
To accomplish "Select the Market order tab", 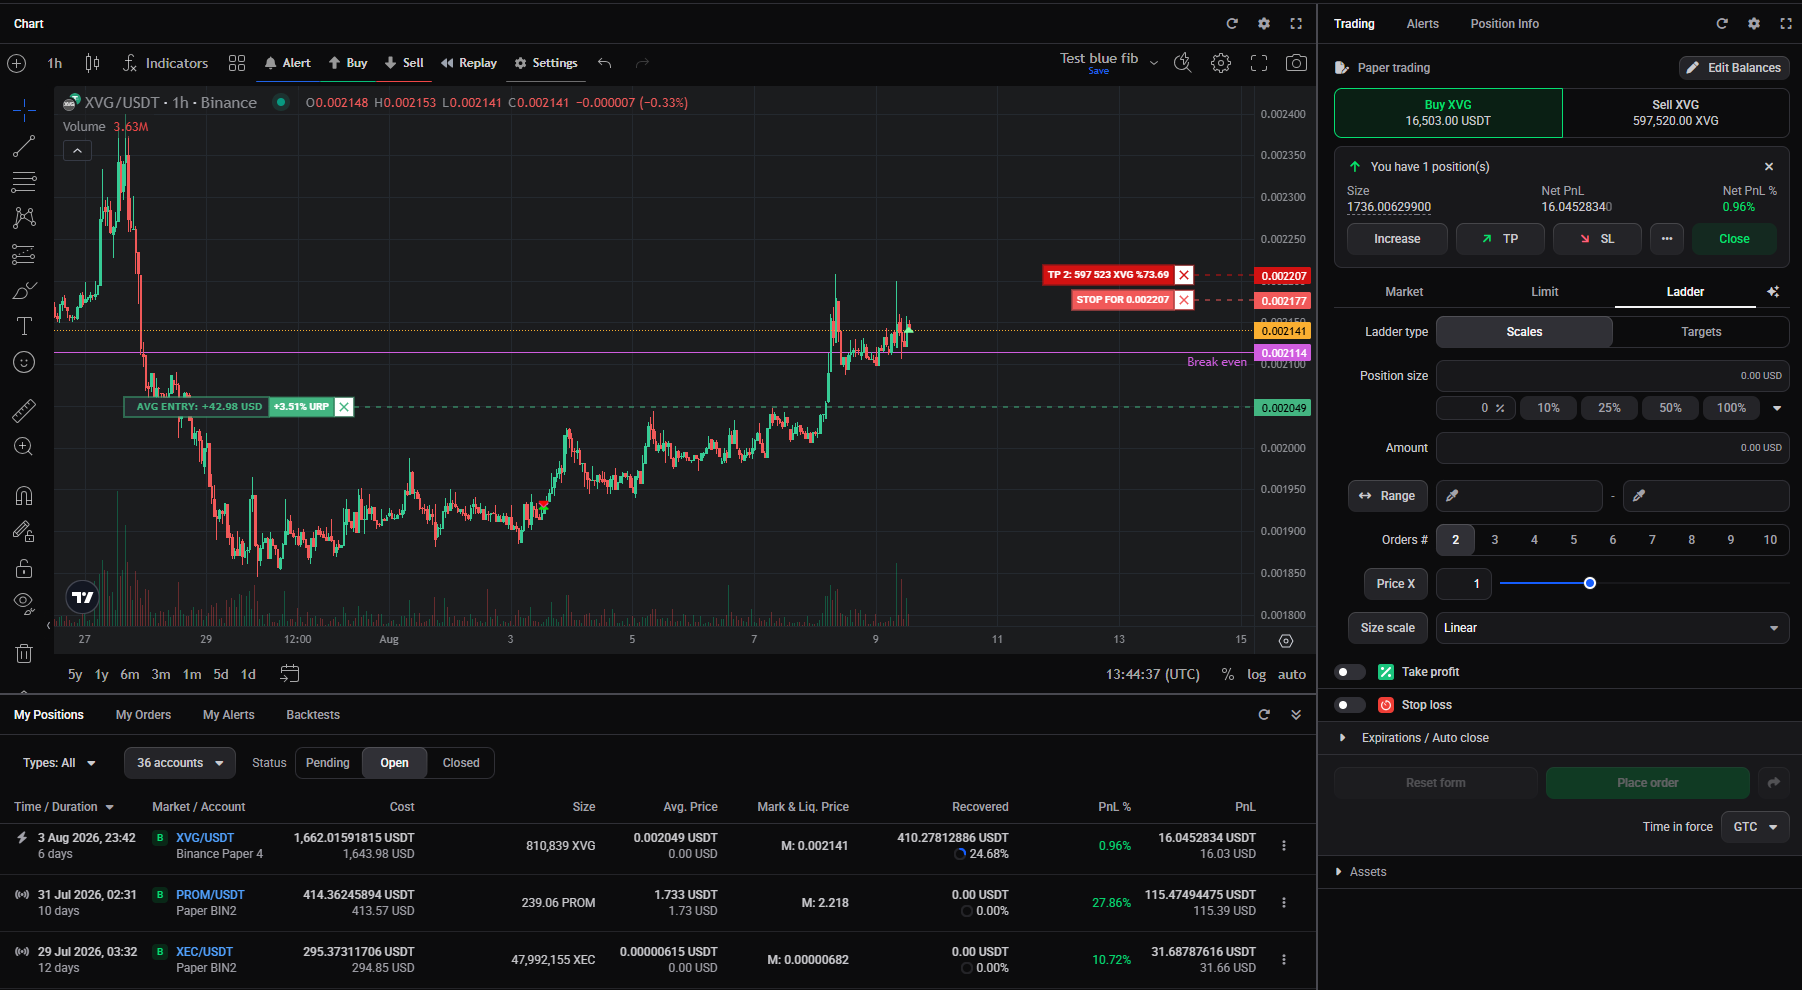I will pos(1404,292).
